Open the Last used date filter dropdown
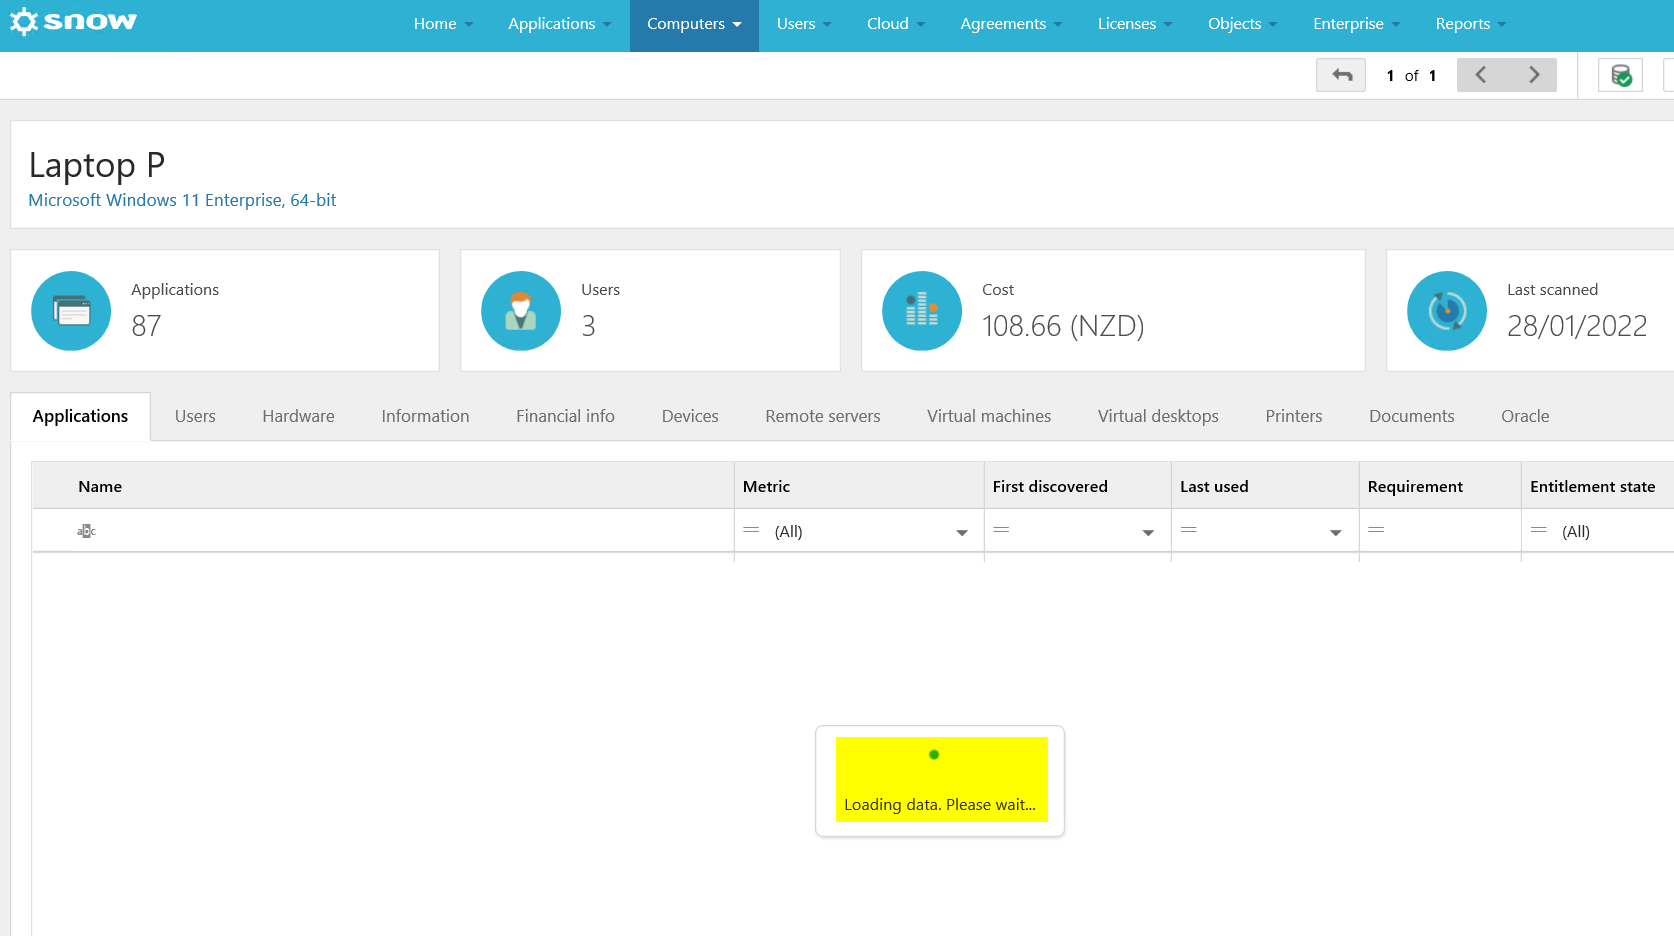Image resolution: width=1674 pixels, height=936 pixels. 1336,532
